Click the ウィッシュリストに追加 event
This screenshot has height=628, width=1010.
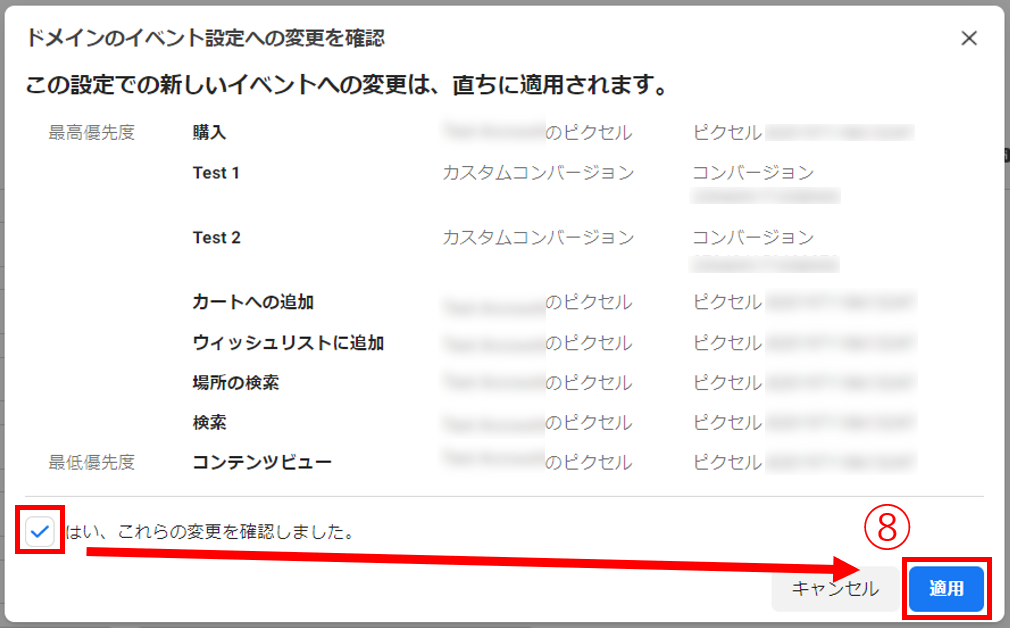click(288, 343)
